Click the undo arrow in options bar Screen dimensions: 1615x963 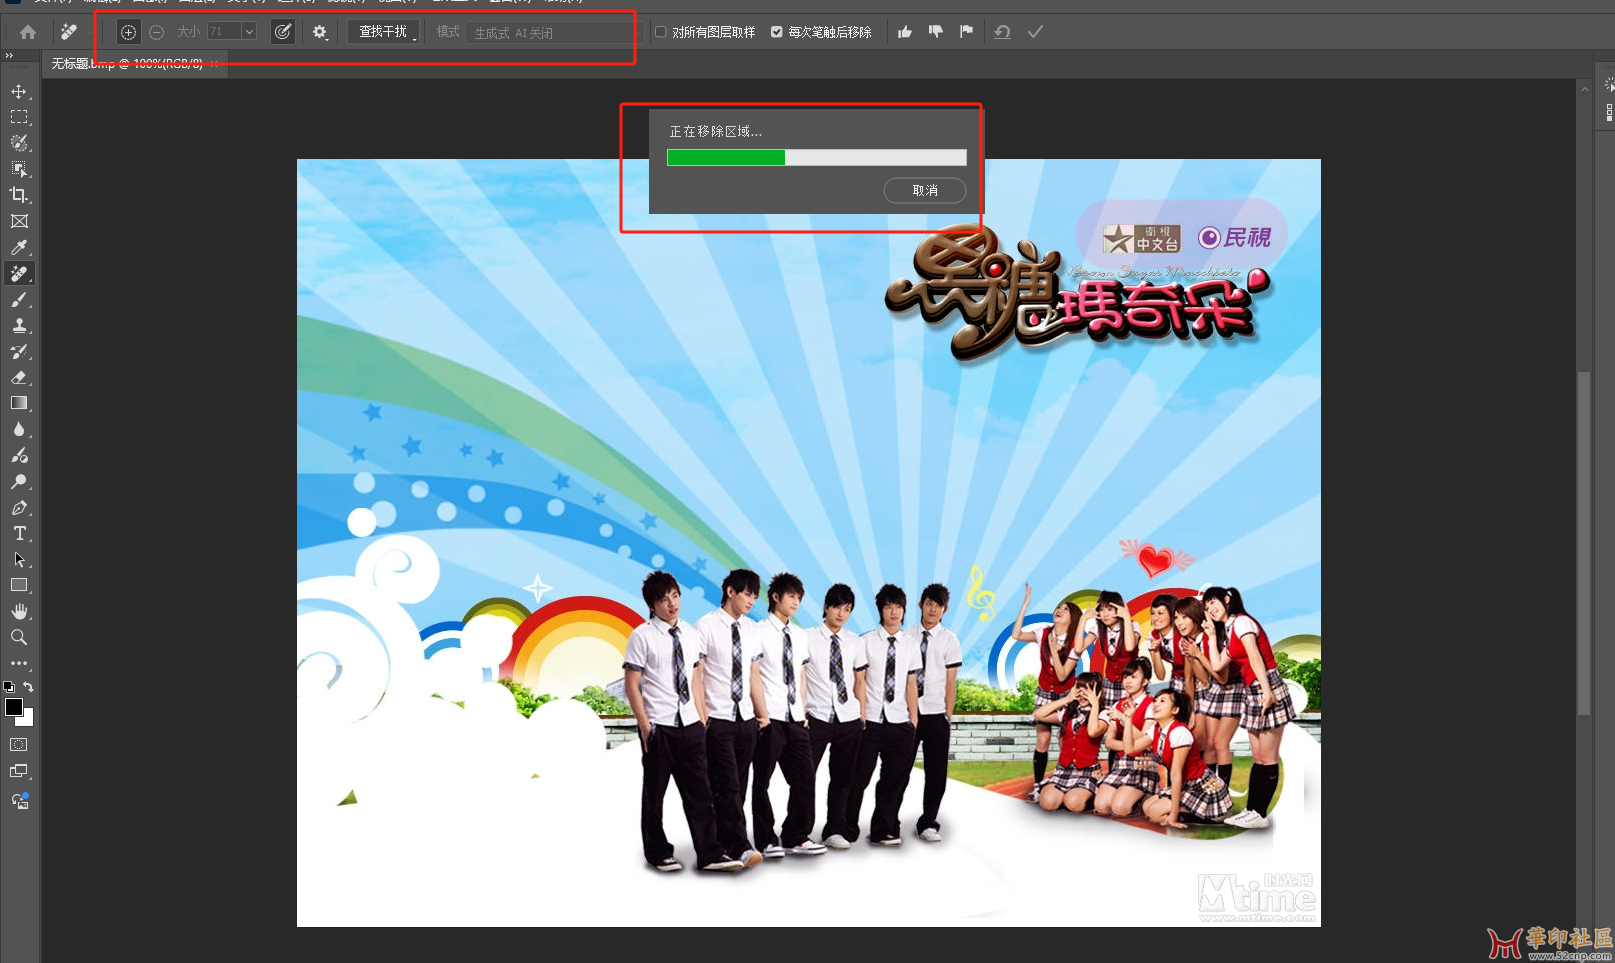pos(1002,32)
